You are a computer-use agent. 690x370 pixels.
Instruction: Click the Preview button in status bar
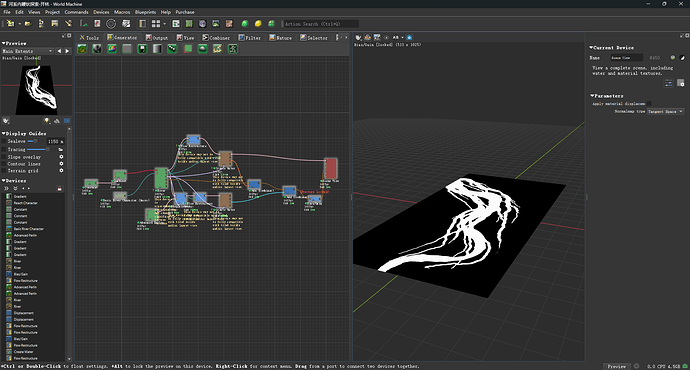(617, 366)
